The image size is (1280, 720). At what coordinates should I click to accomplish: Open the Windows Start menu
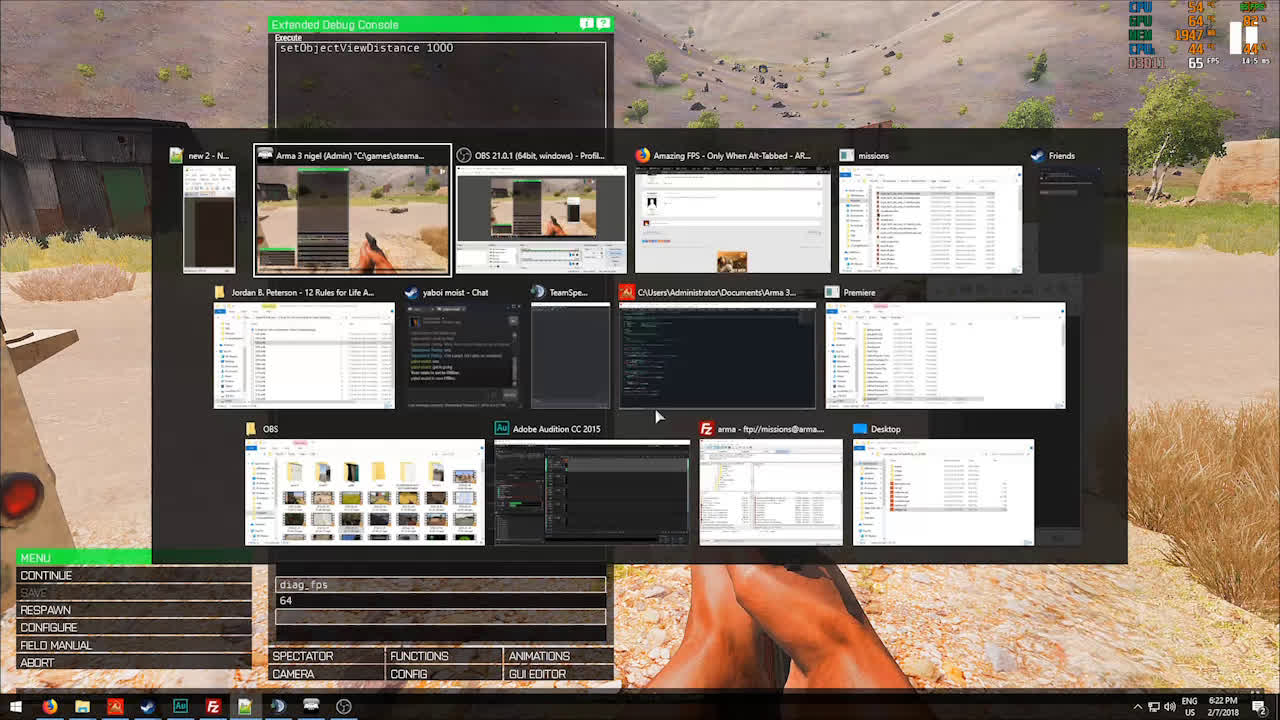pyautogui.click(x=16, y=706)
